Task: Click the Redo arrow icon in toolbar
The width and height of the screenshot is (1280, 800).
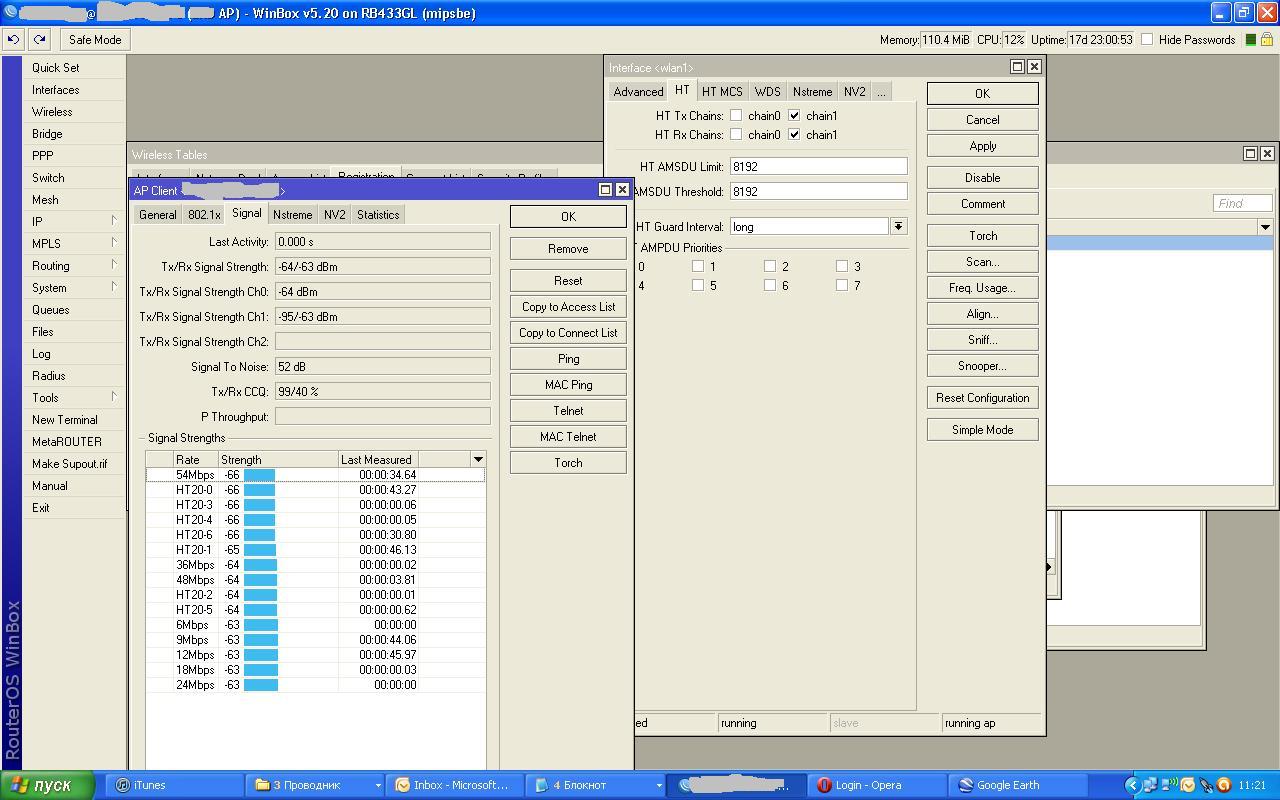Action: pyautogui.click(x=39, y=40)
